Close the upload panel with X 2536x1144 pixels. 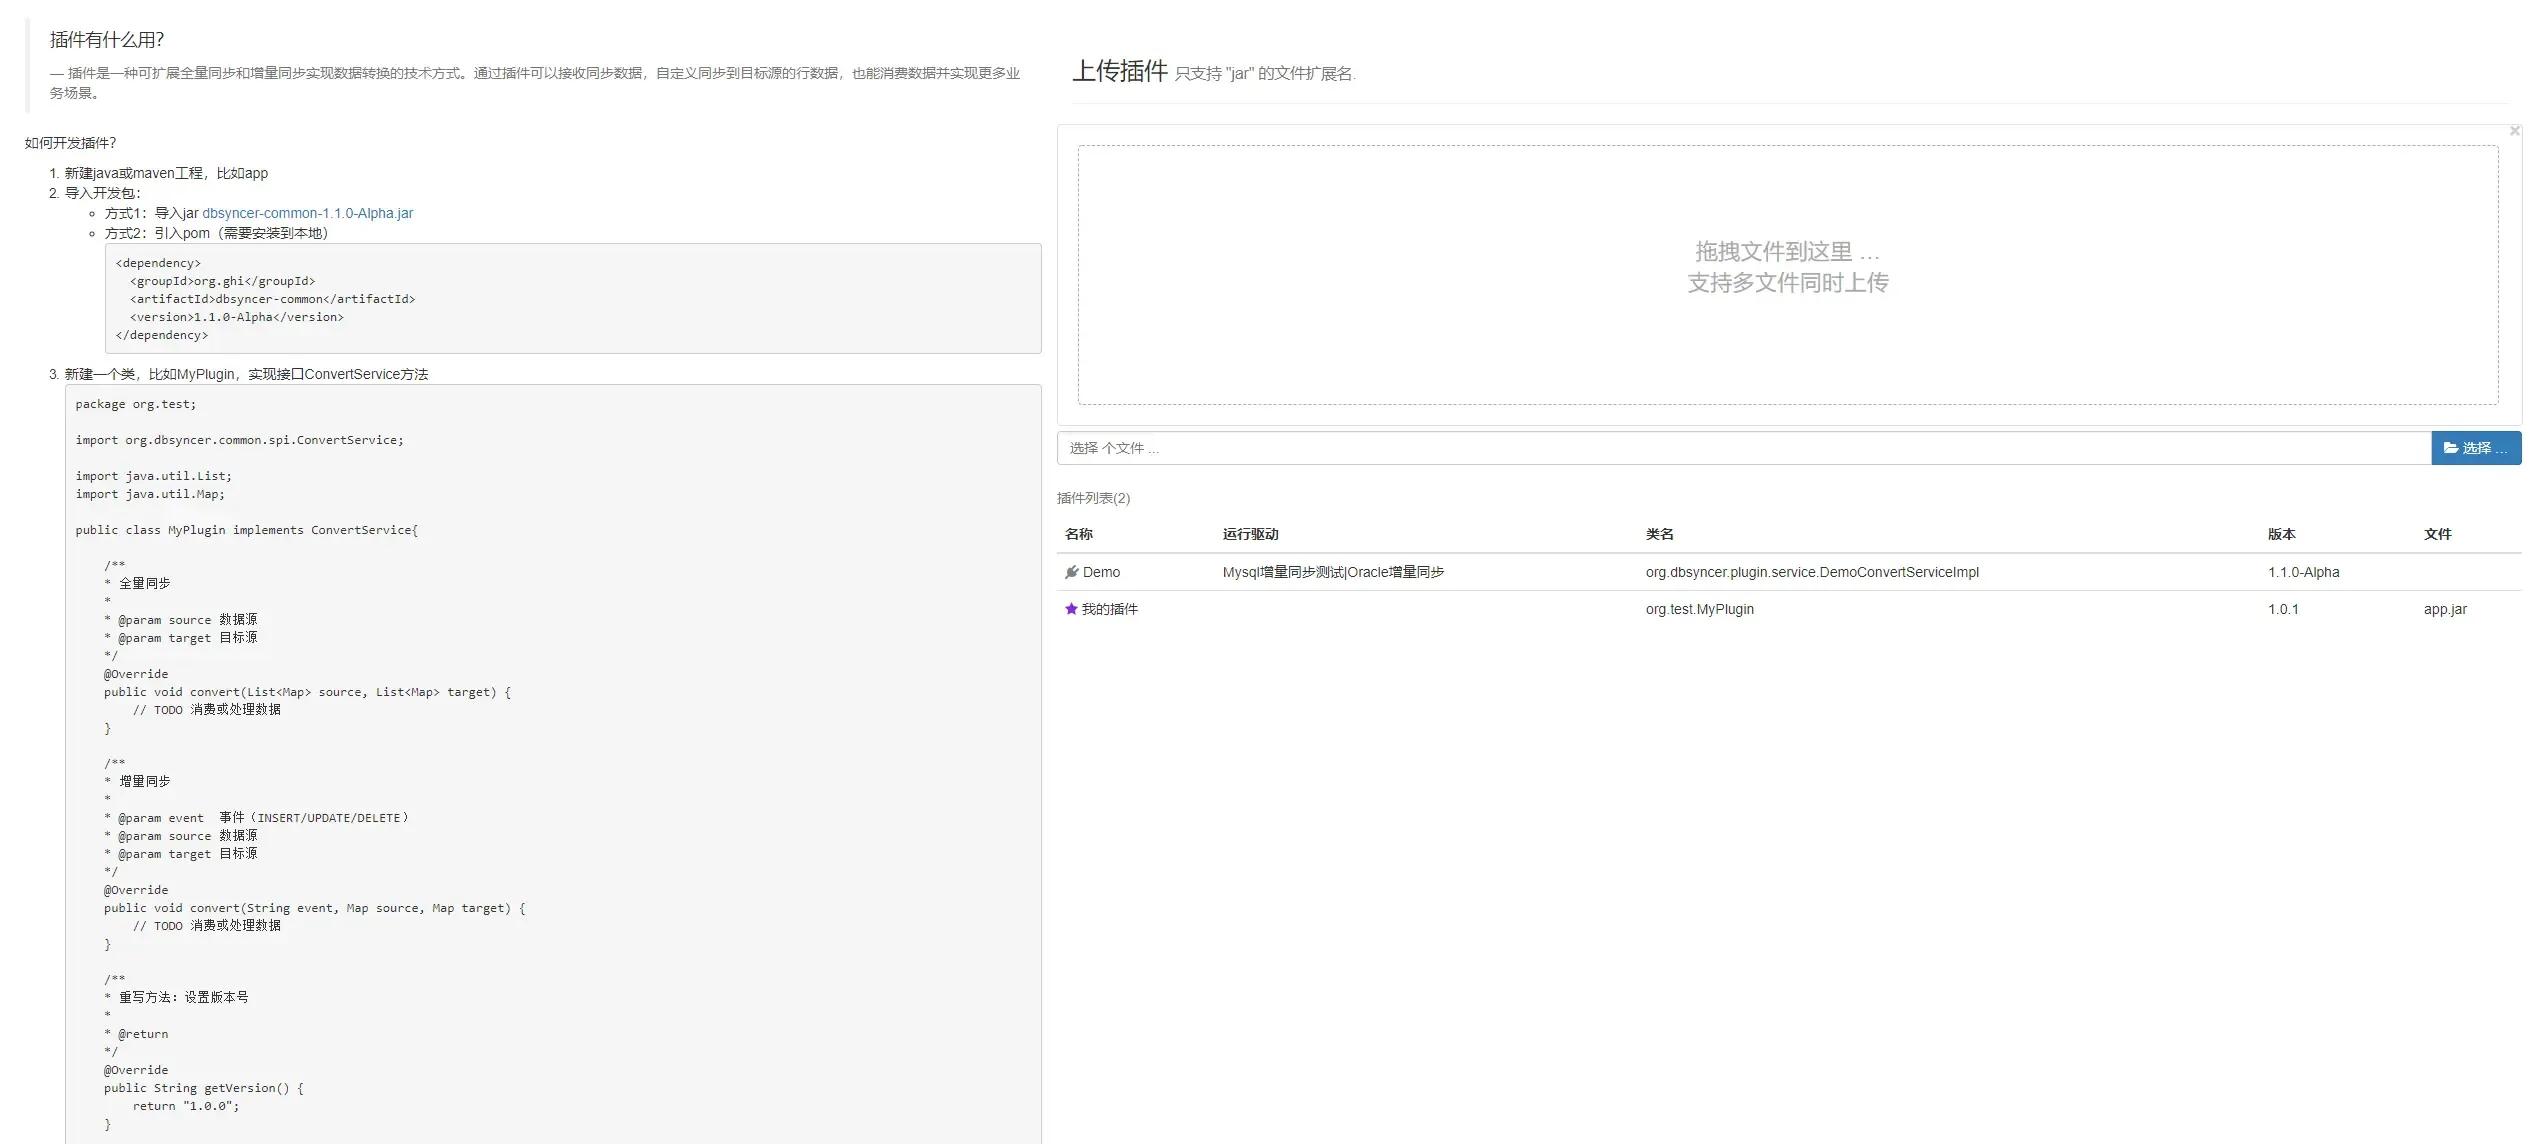(x=2514, y=131)
